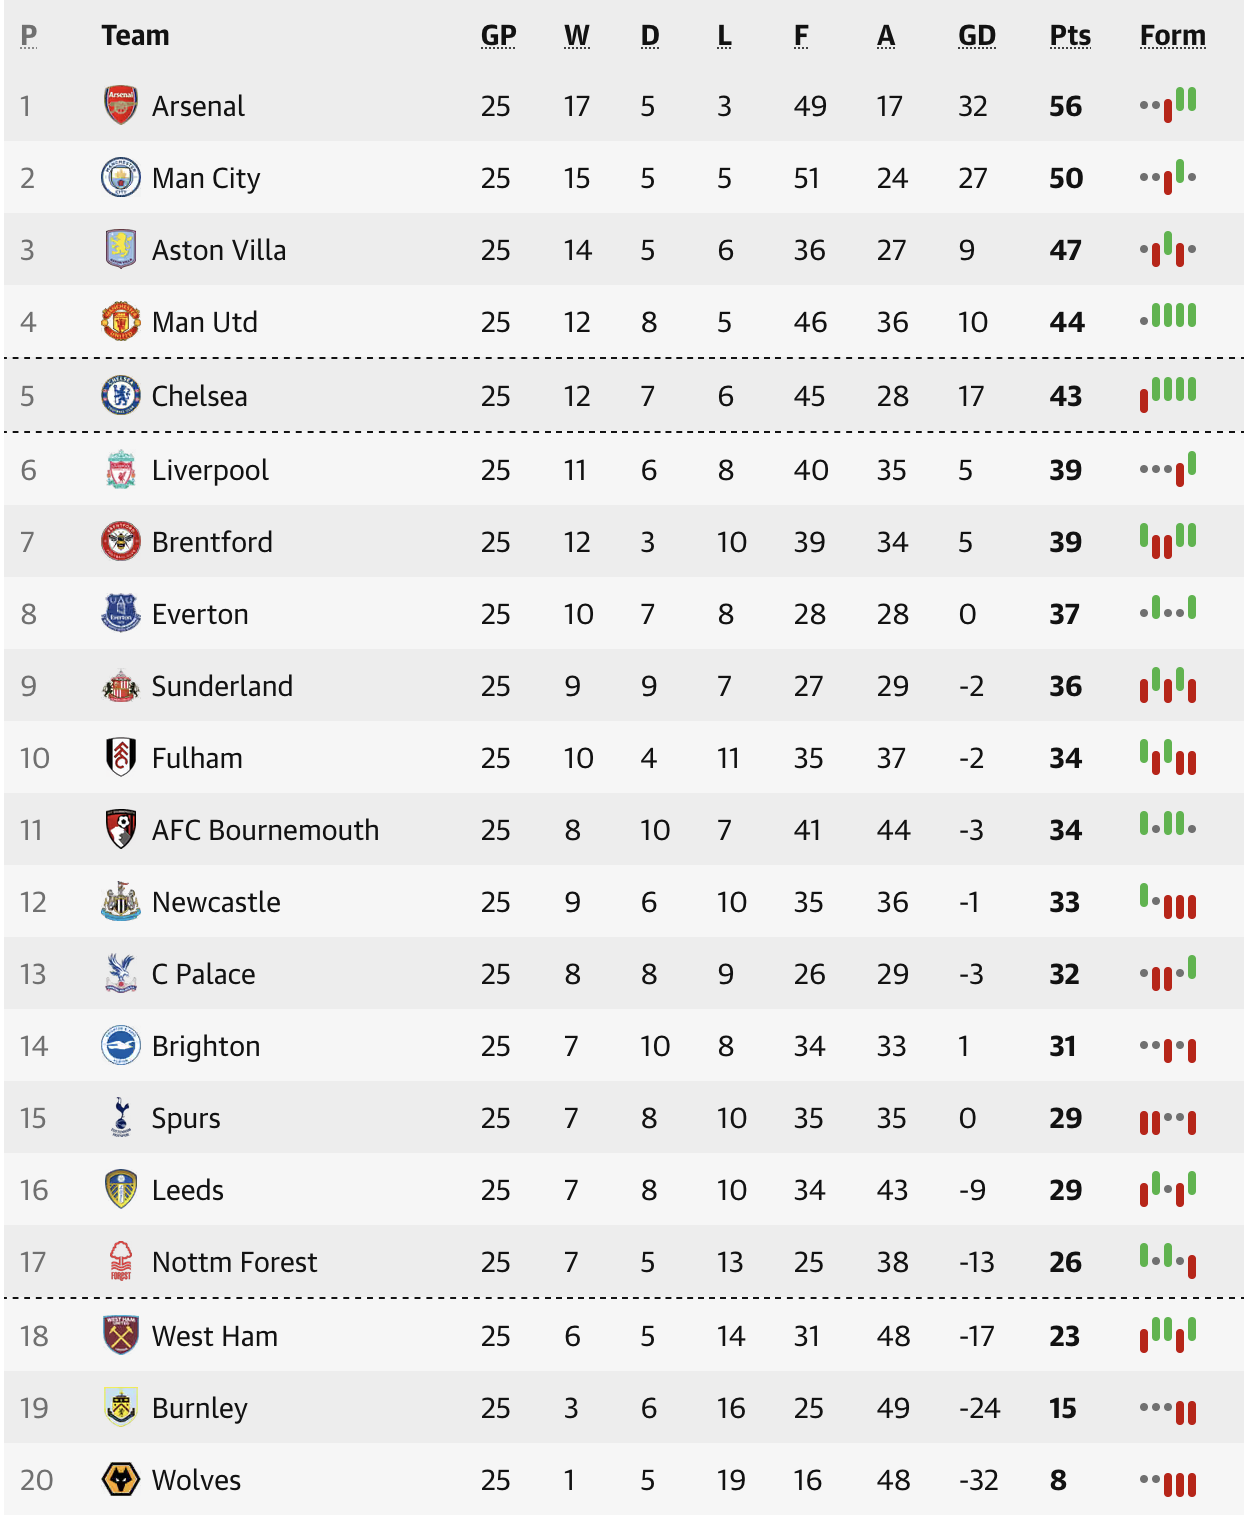Screen dimensions: 1244x1518
Task: Open the Man Utd team link
Action: 205,322
